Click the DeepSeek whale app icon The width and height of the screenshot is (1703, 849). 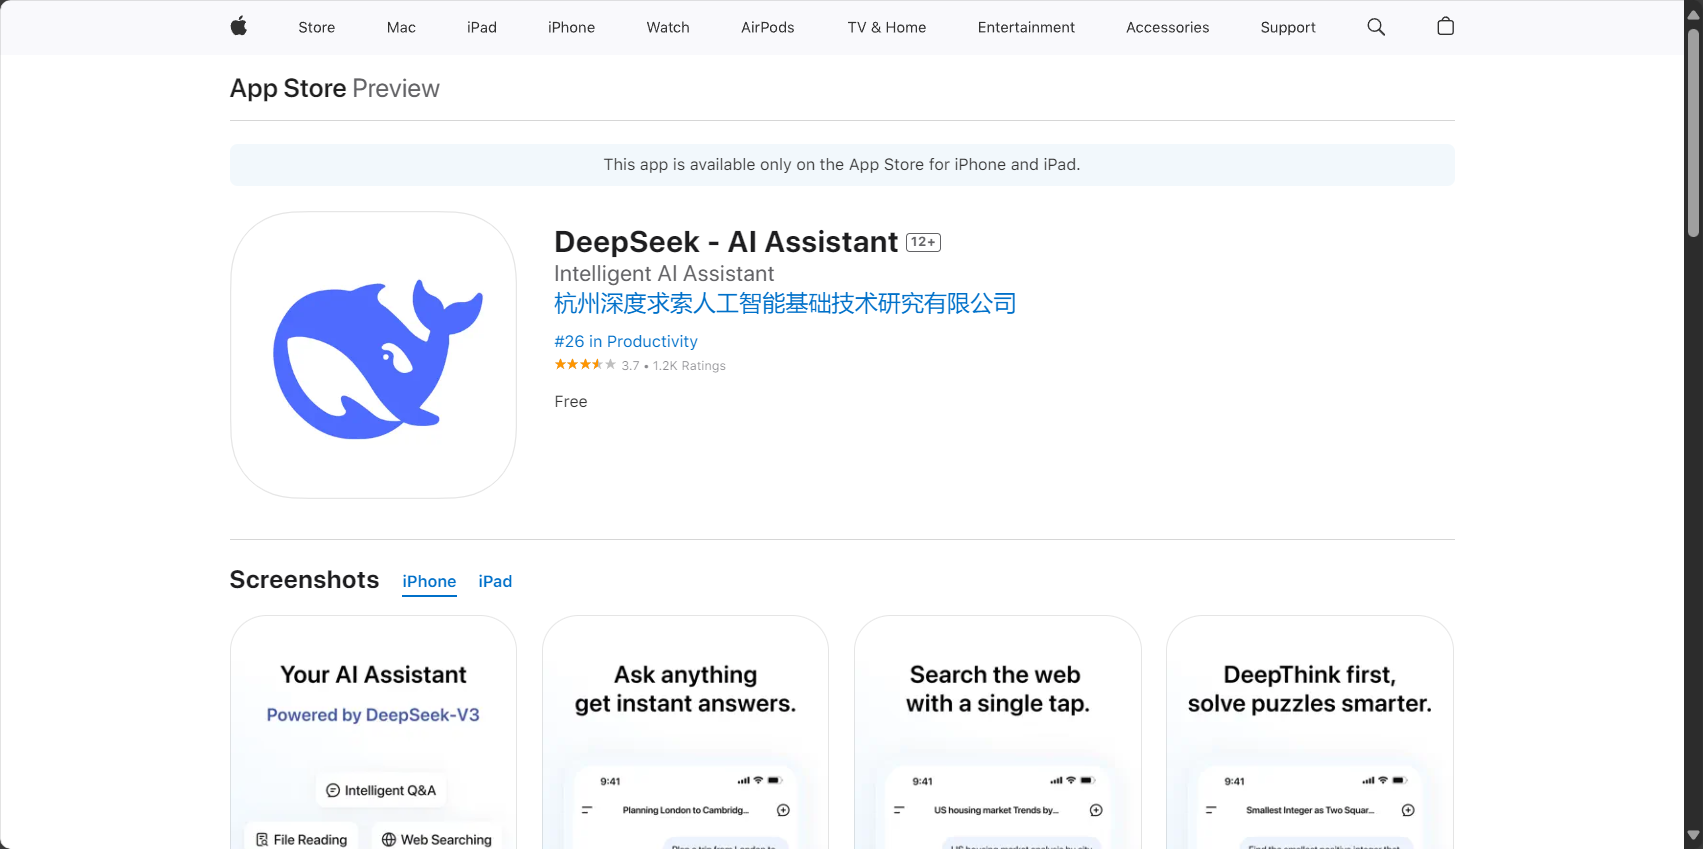tap(373, 355)
